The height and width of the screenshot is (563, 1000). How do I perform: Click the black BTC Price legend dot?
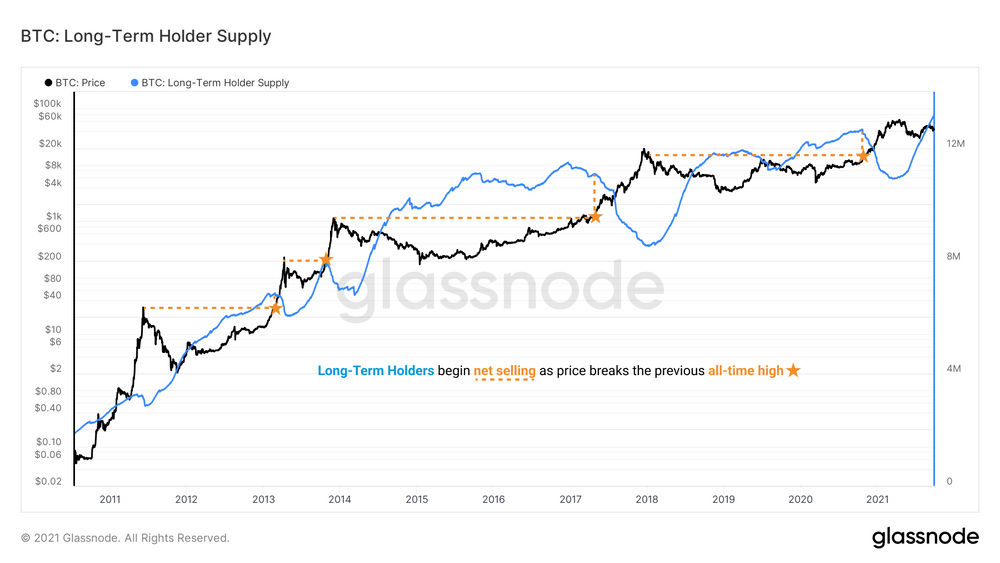tap(48, 83)
